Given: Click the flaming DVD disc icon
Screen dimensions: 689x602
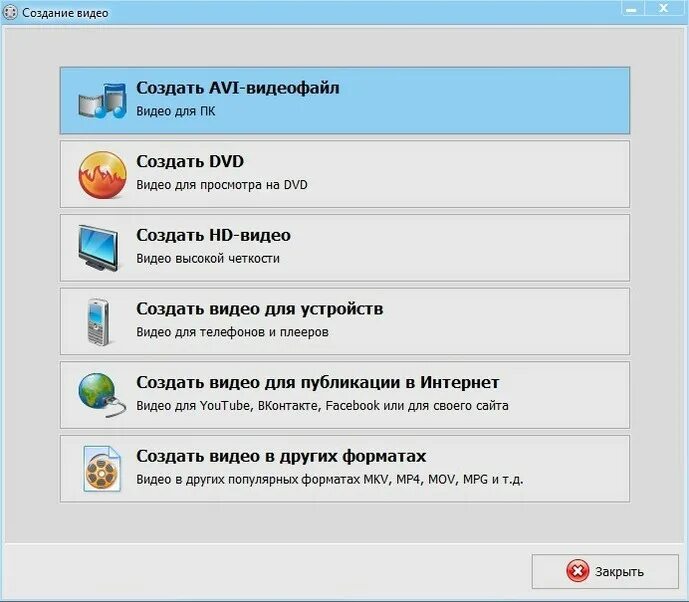Looking at the screenshot, I should tap(102, 174).
